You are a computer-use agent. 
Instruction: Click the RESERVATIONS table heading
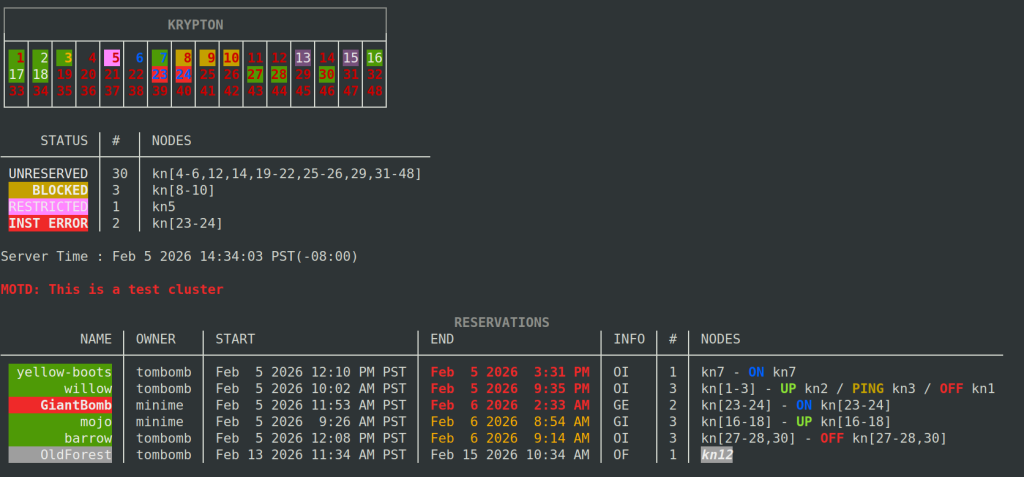pyautogui.click(x=501, y=322)
